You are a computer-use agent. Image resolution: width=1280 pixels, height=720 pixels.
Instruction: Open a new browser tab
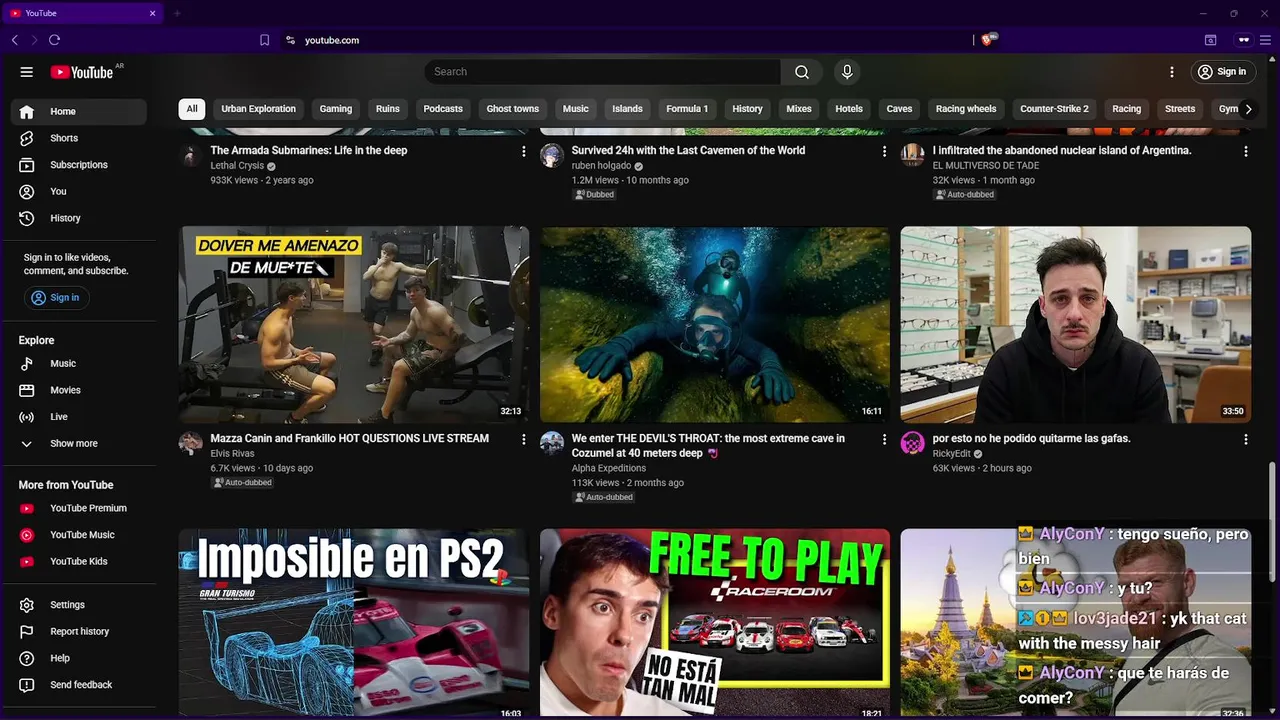(x=177, y=13)
